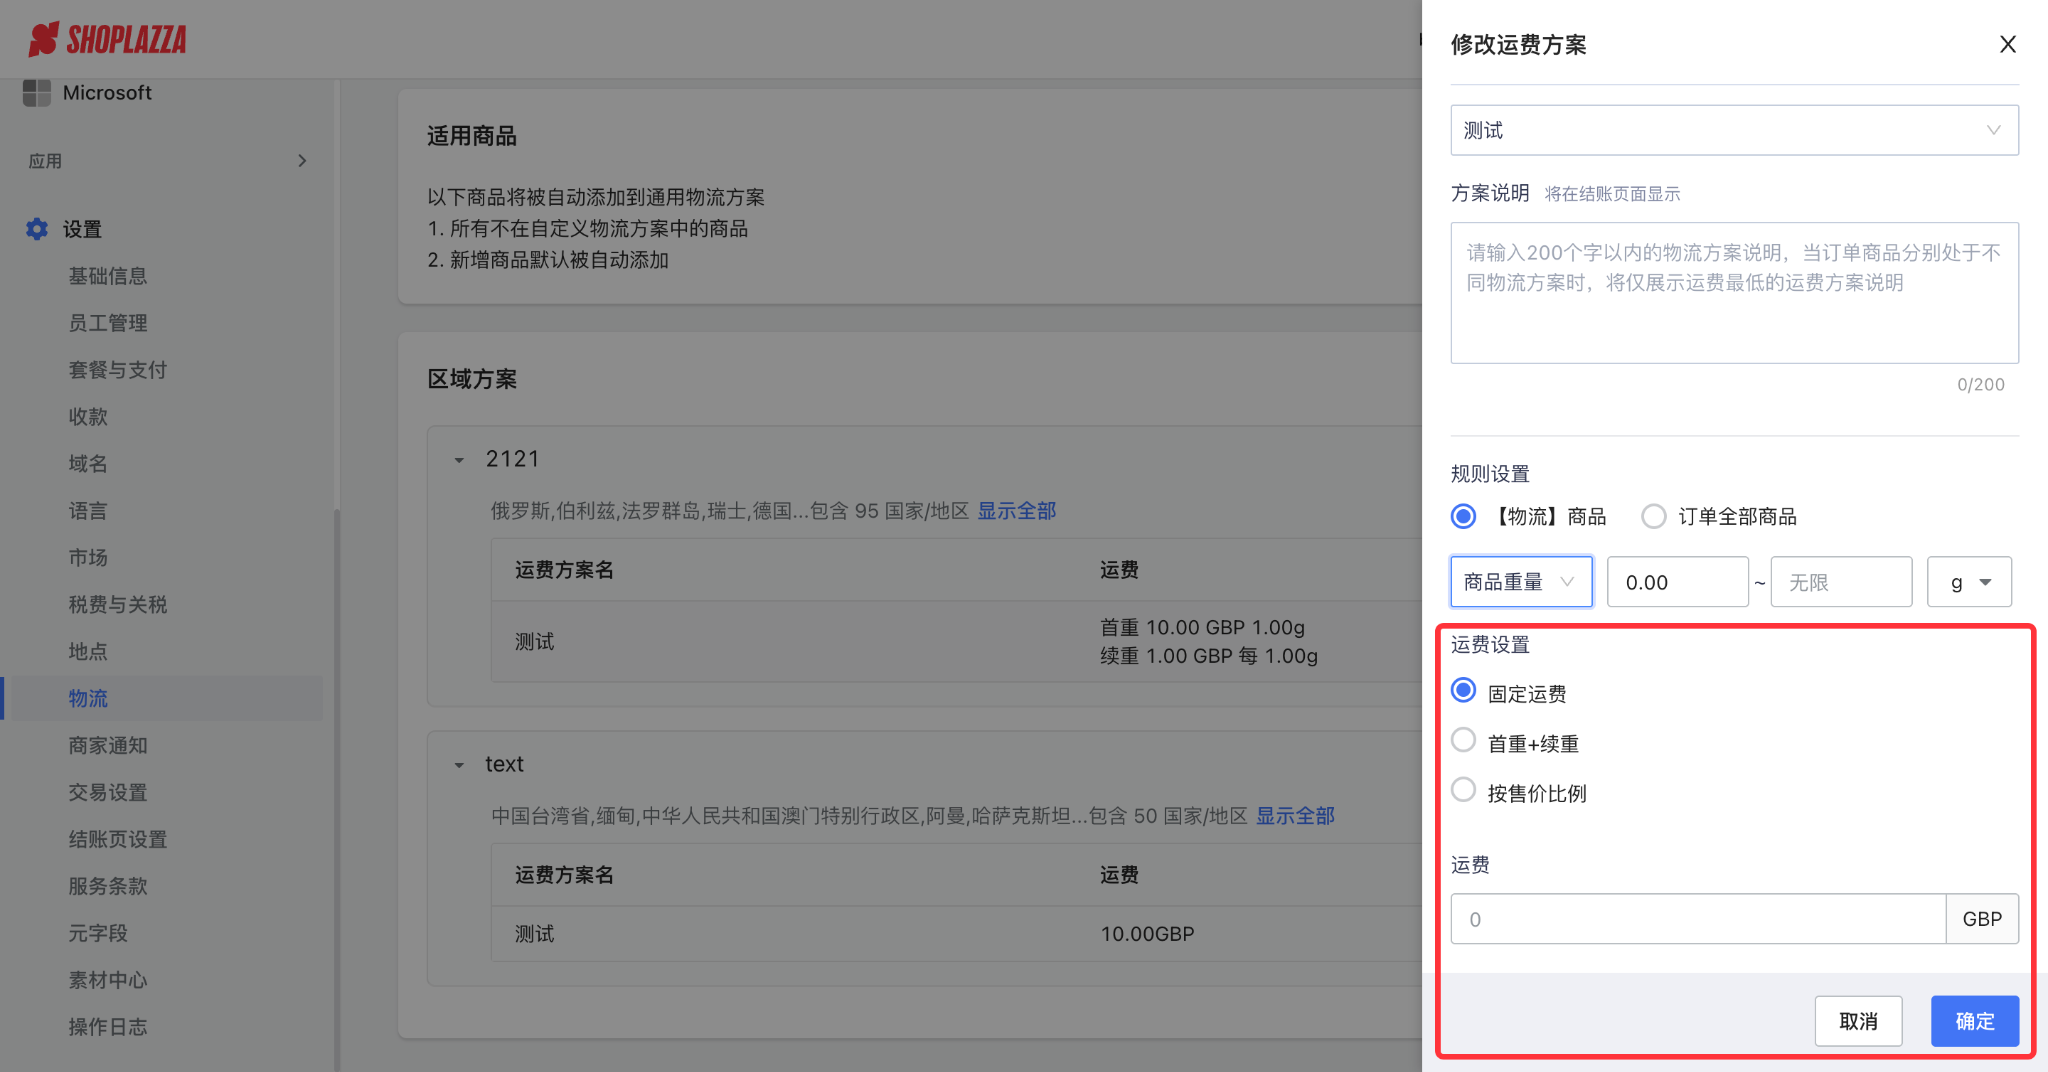2048x1072 pixels.
Task: Click the Microsoft store icon
Action: [x=37, y=93]
